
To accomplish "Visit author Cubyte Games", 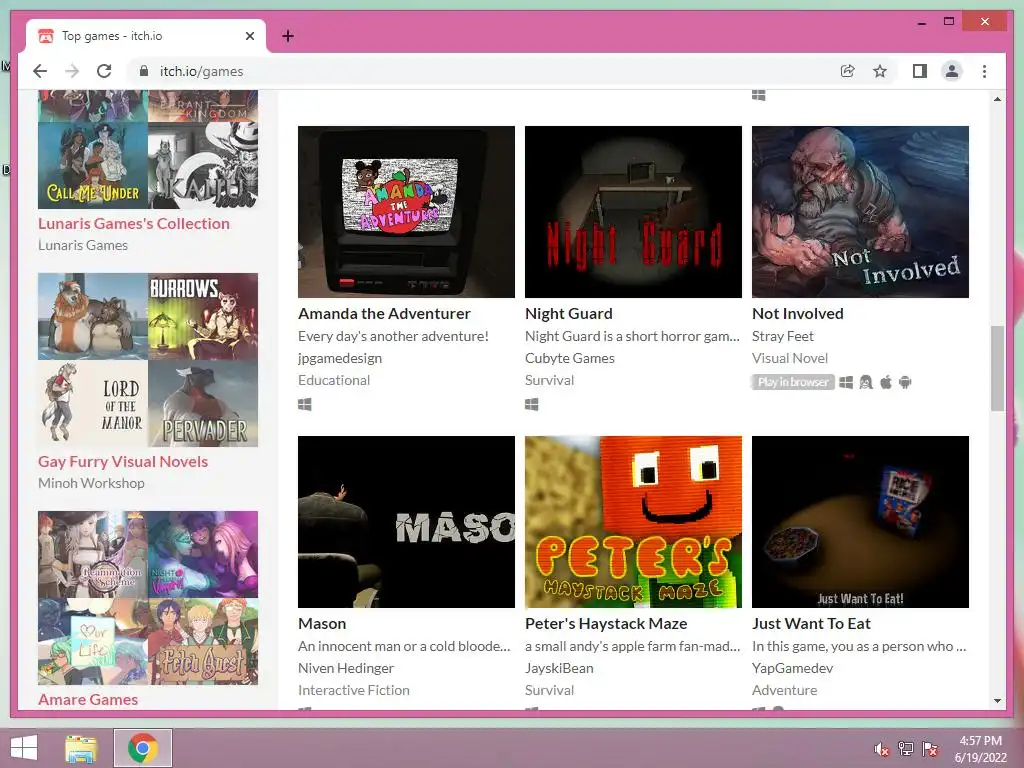I will 569,358.
